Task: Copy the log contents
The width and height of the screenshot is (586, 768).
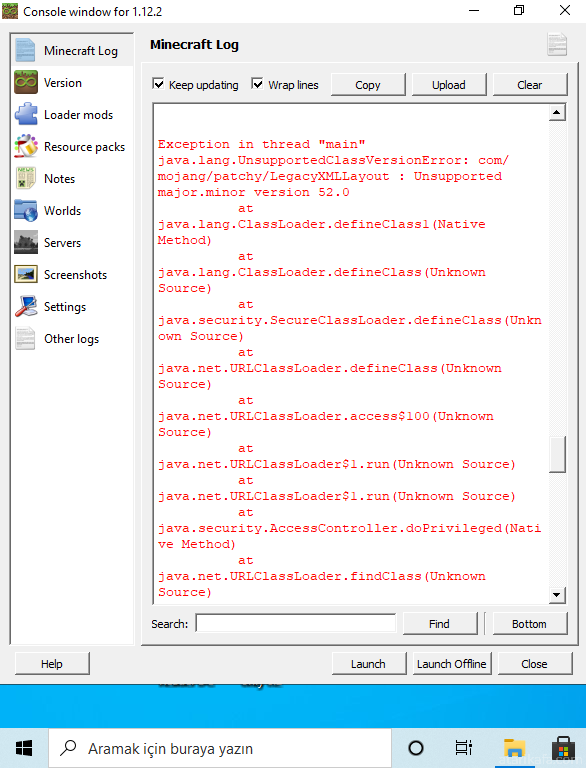Action: tap(368, 85)
